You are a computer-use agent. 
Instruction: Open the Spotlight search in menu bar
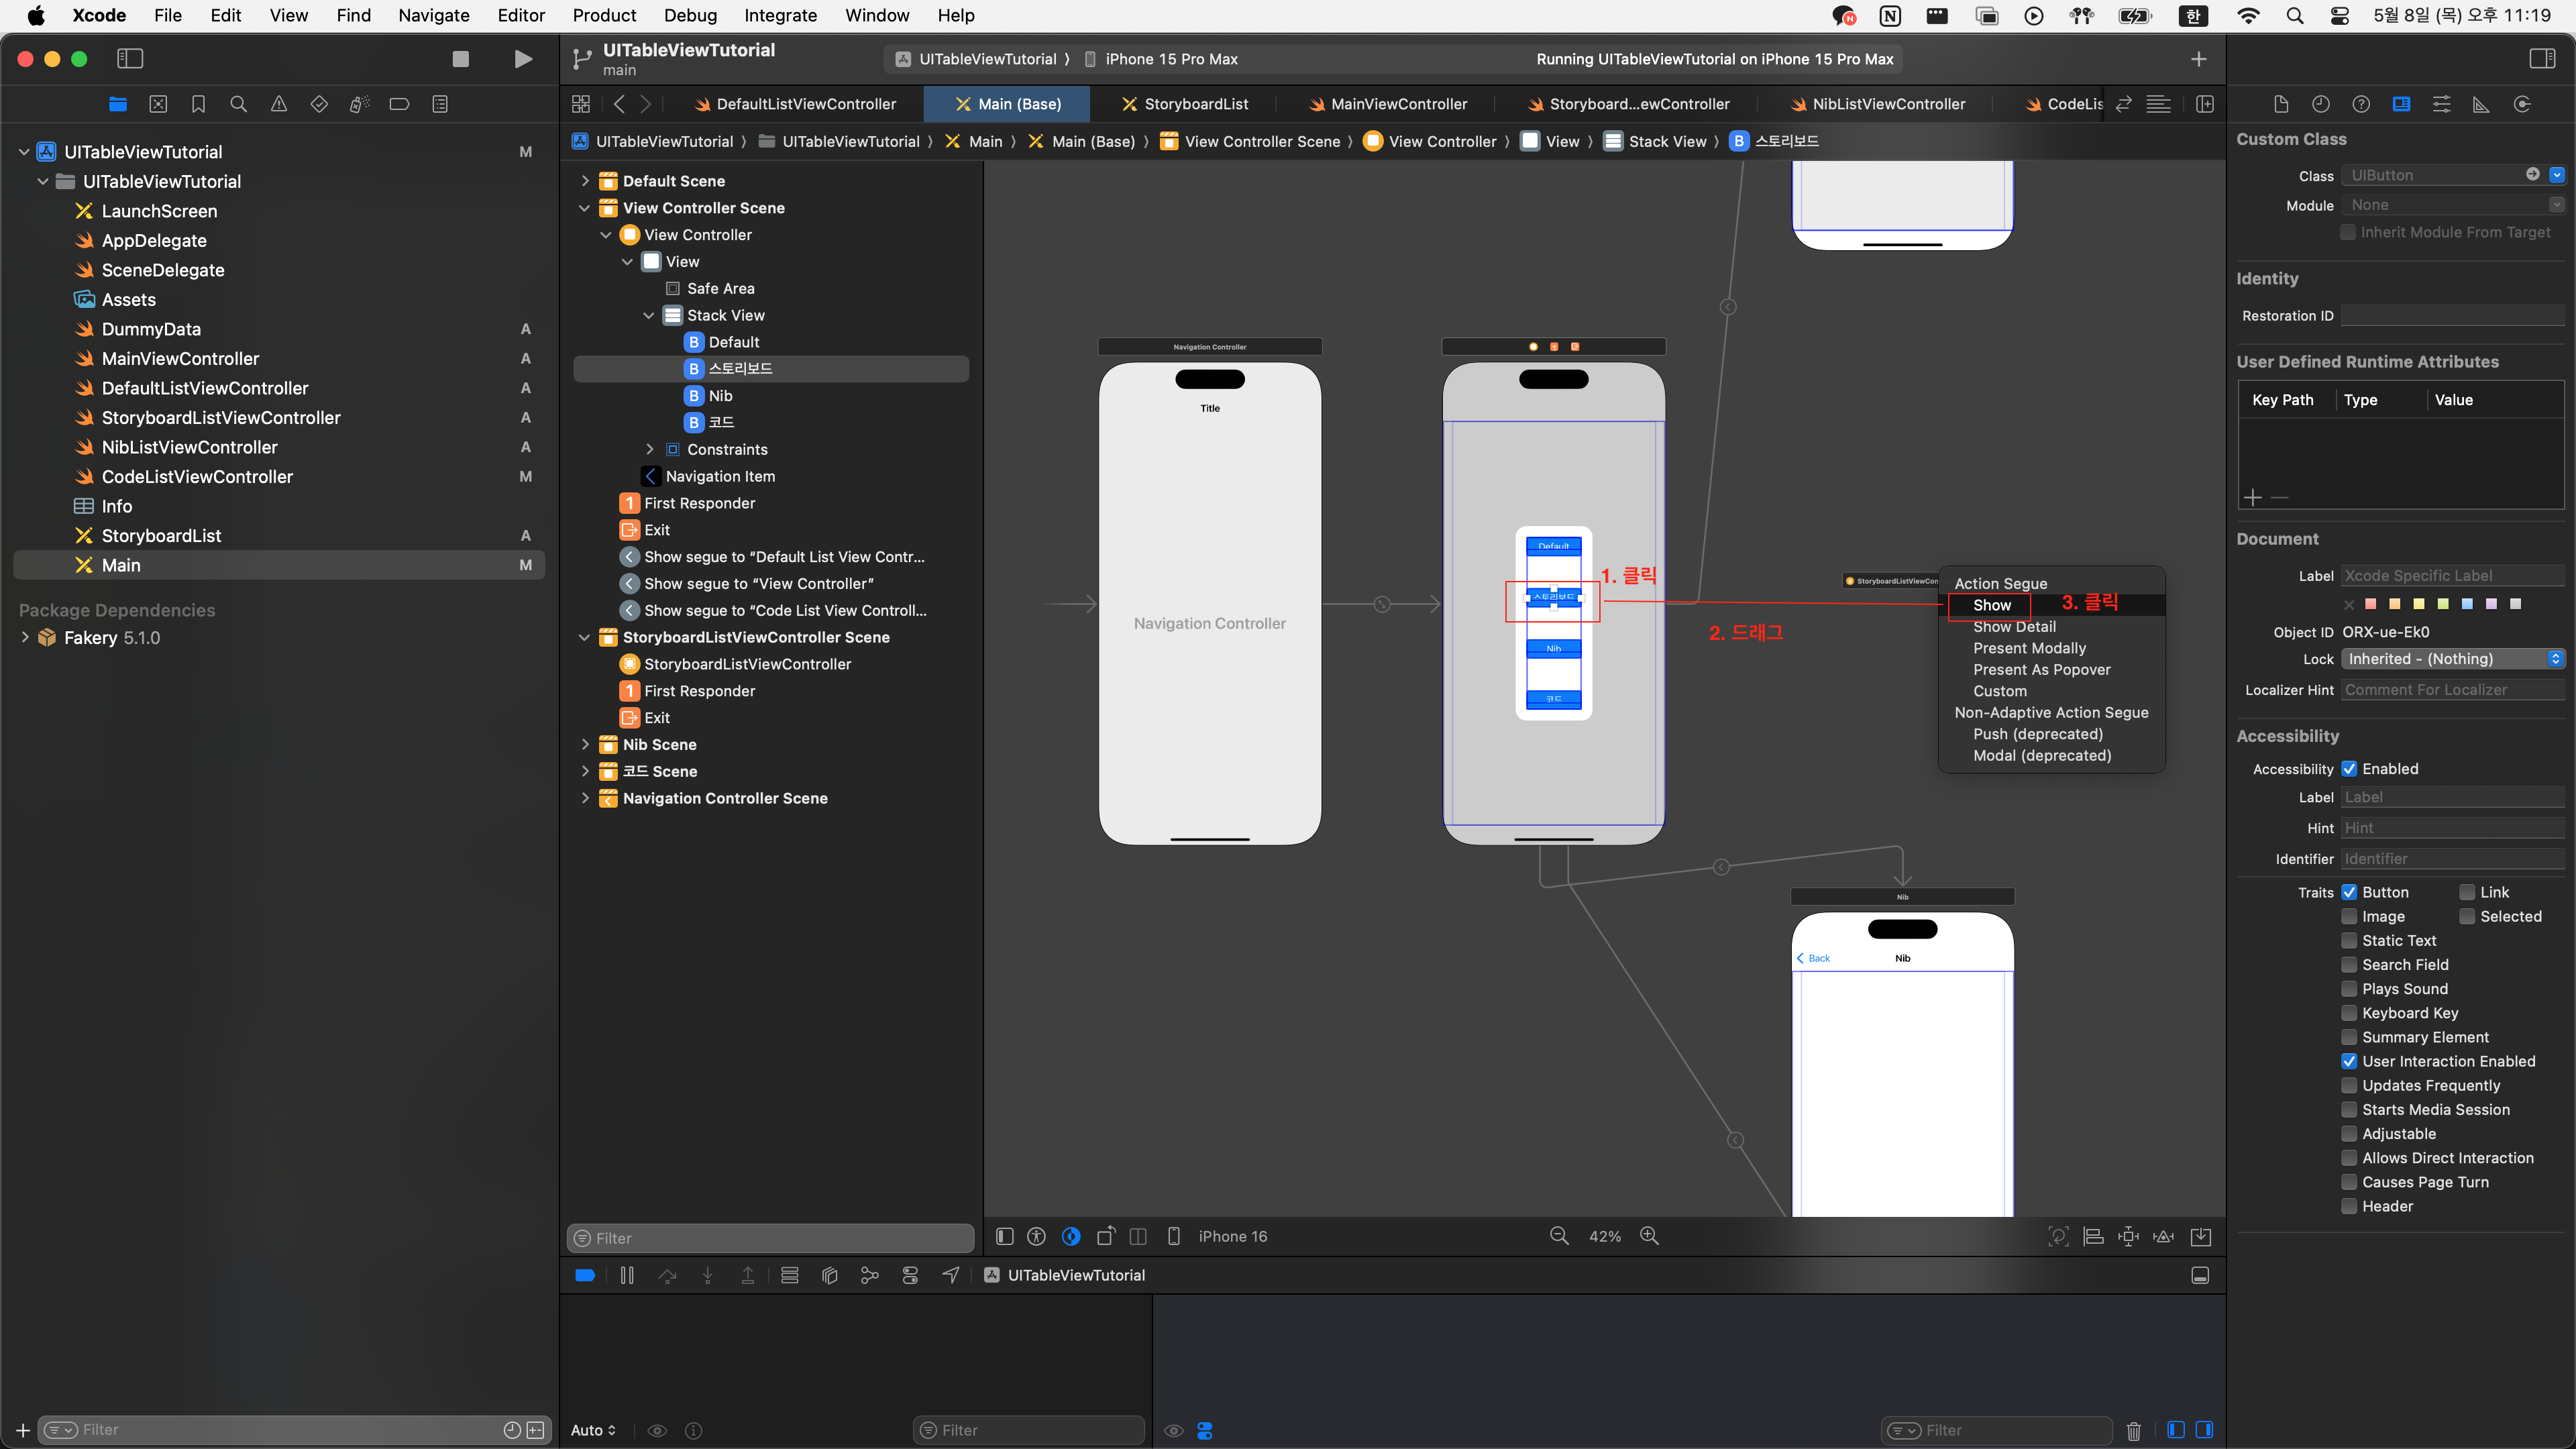[2295, 15]
